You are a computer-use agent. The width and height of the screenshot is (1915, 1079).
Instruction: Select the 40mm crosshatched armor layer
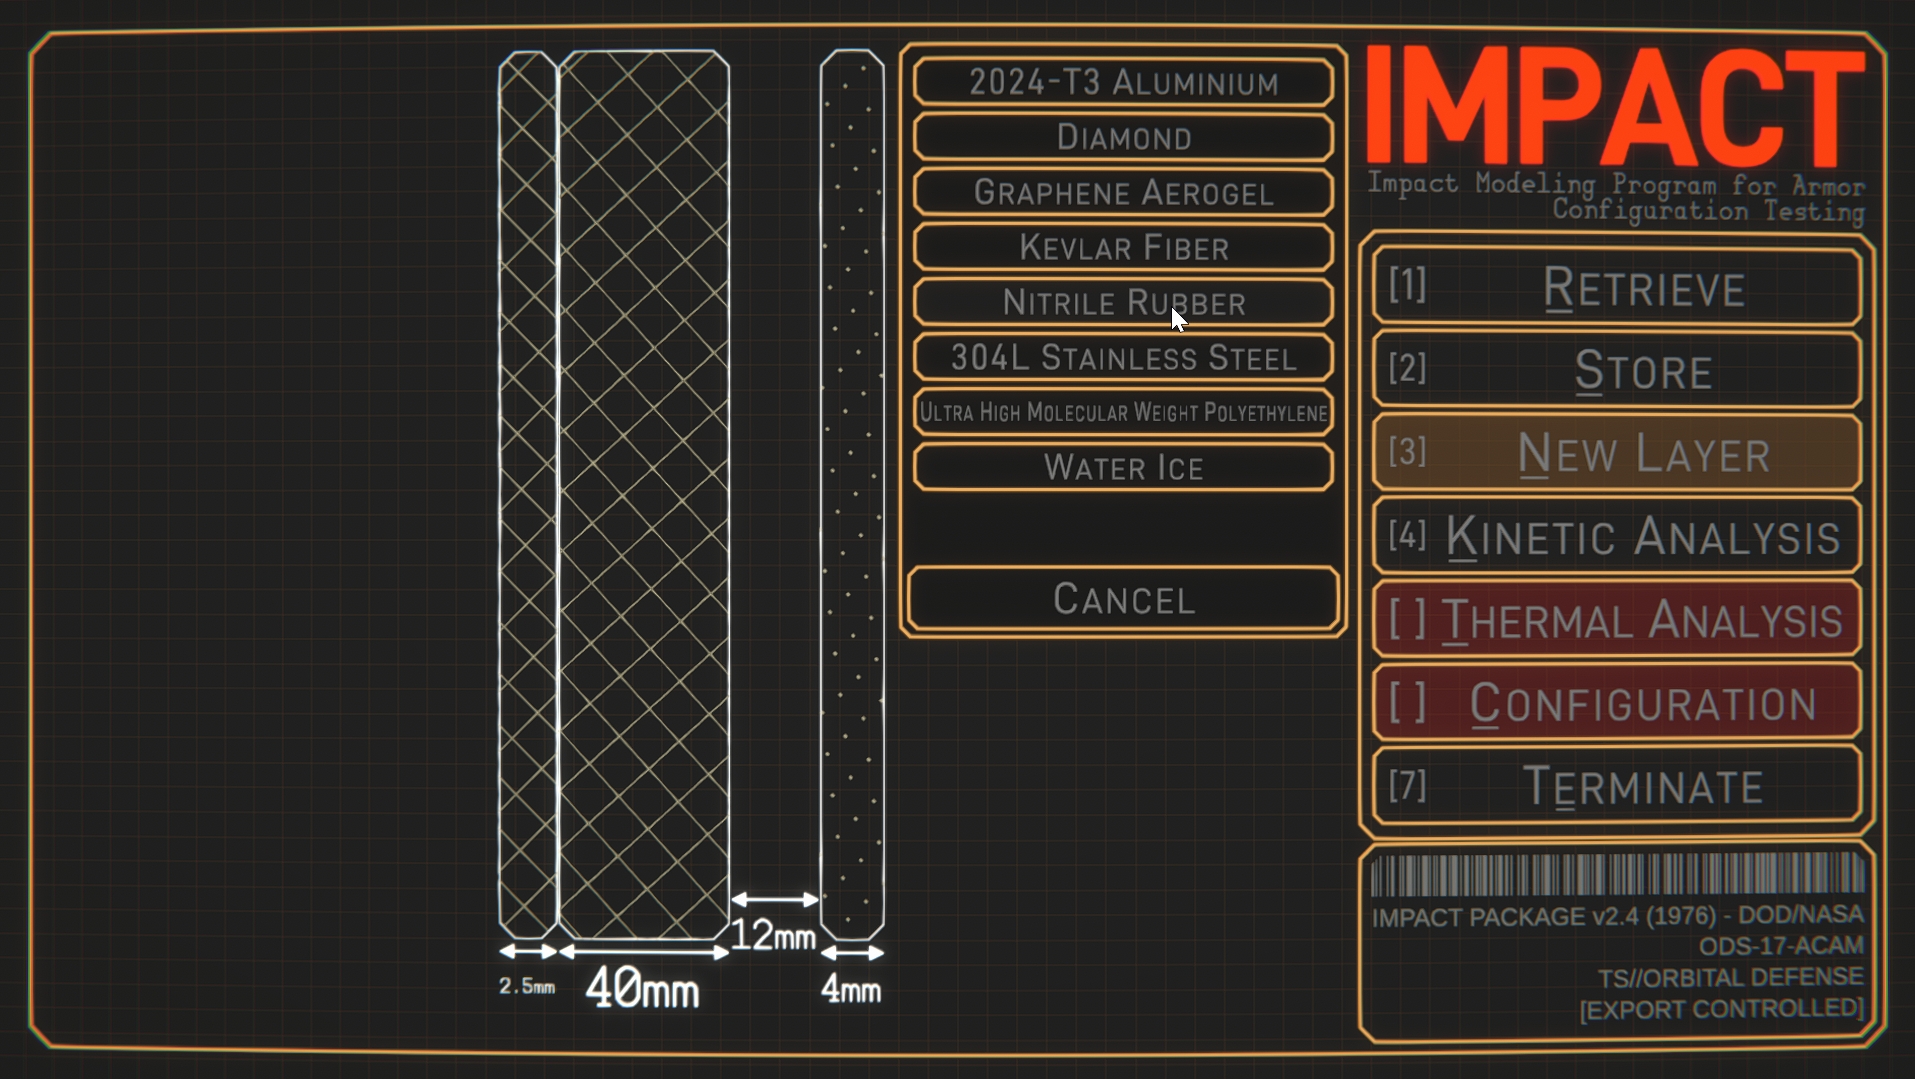643,495
